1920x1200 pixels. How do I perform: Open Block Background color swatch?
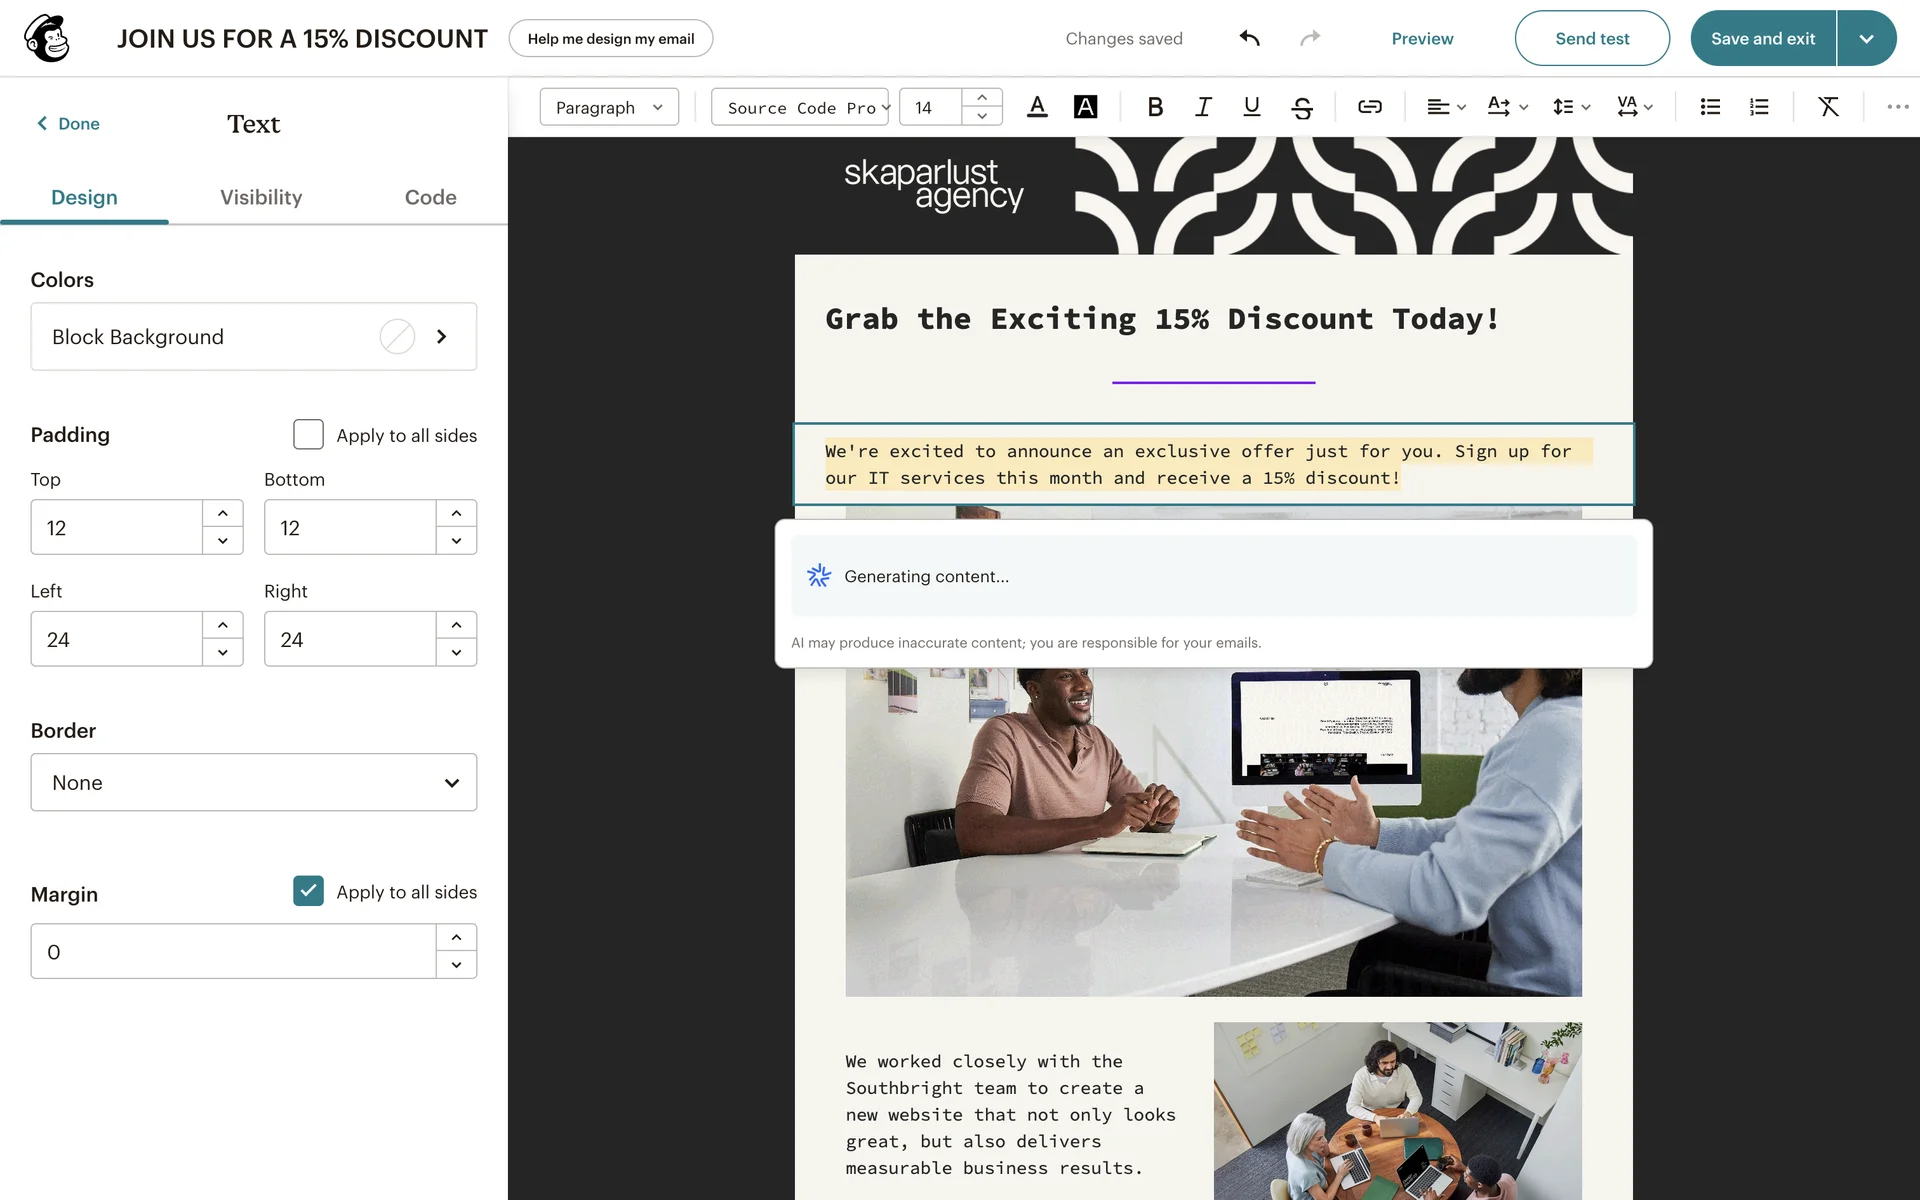pos(397,337)
